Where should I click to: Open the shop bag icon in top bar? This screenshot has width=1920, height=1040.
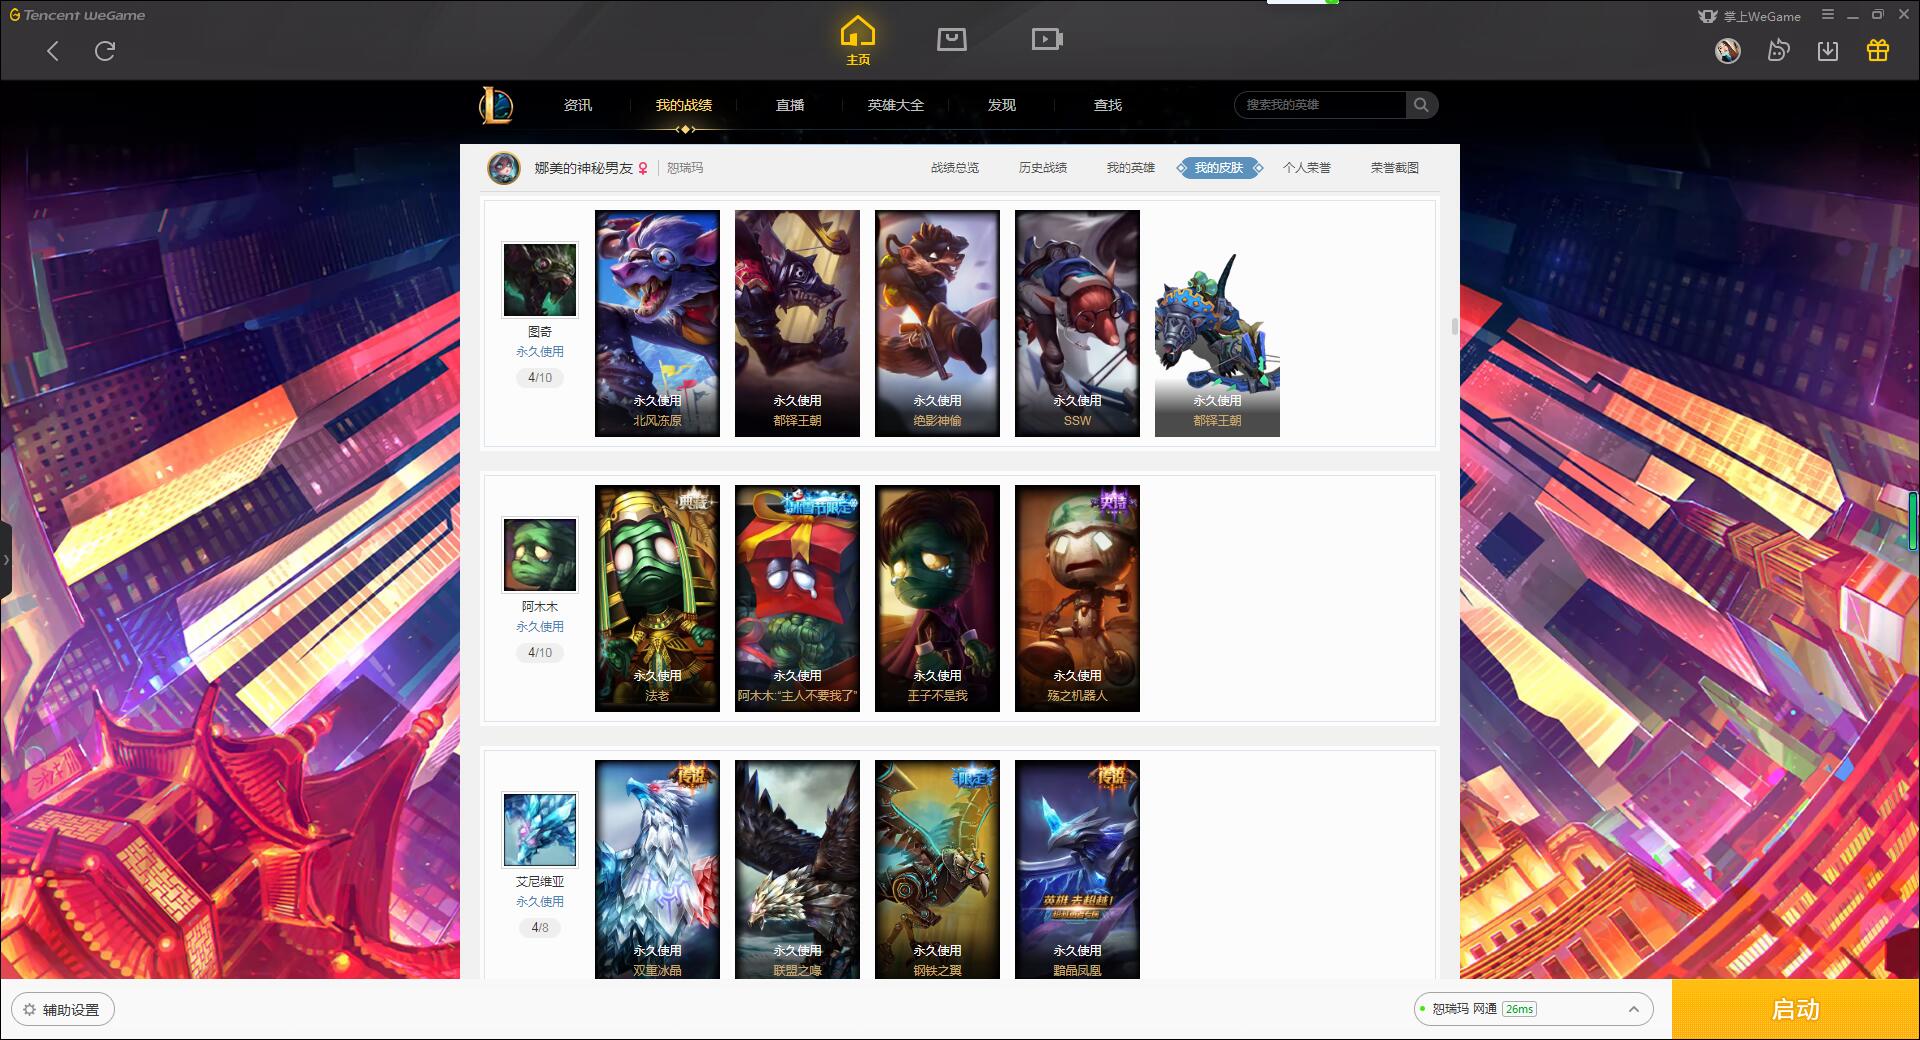pos(951,39)
